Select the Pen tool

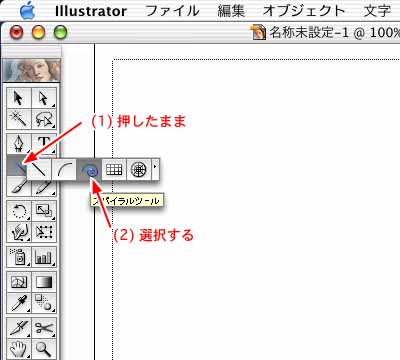coord(19,144)
